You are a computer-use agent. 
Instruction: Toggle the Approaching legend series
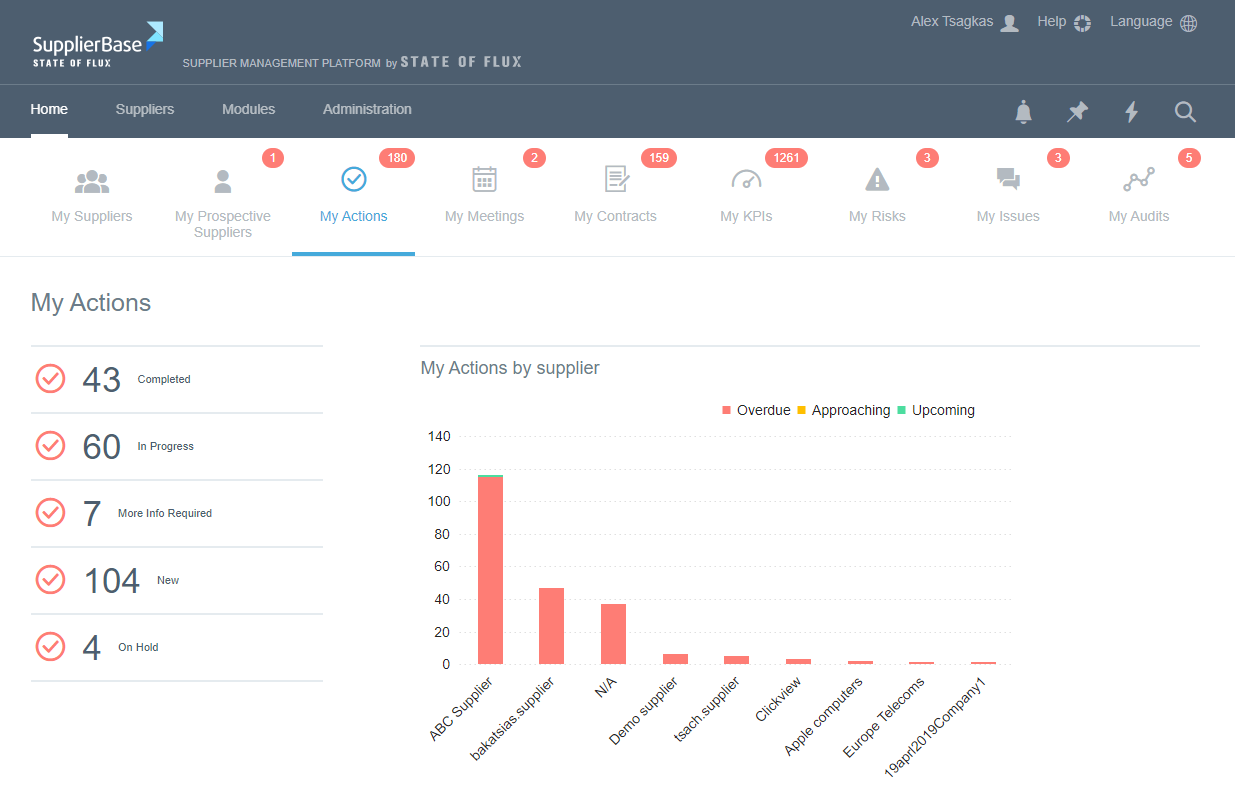click(x=843, y=410)
